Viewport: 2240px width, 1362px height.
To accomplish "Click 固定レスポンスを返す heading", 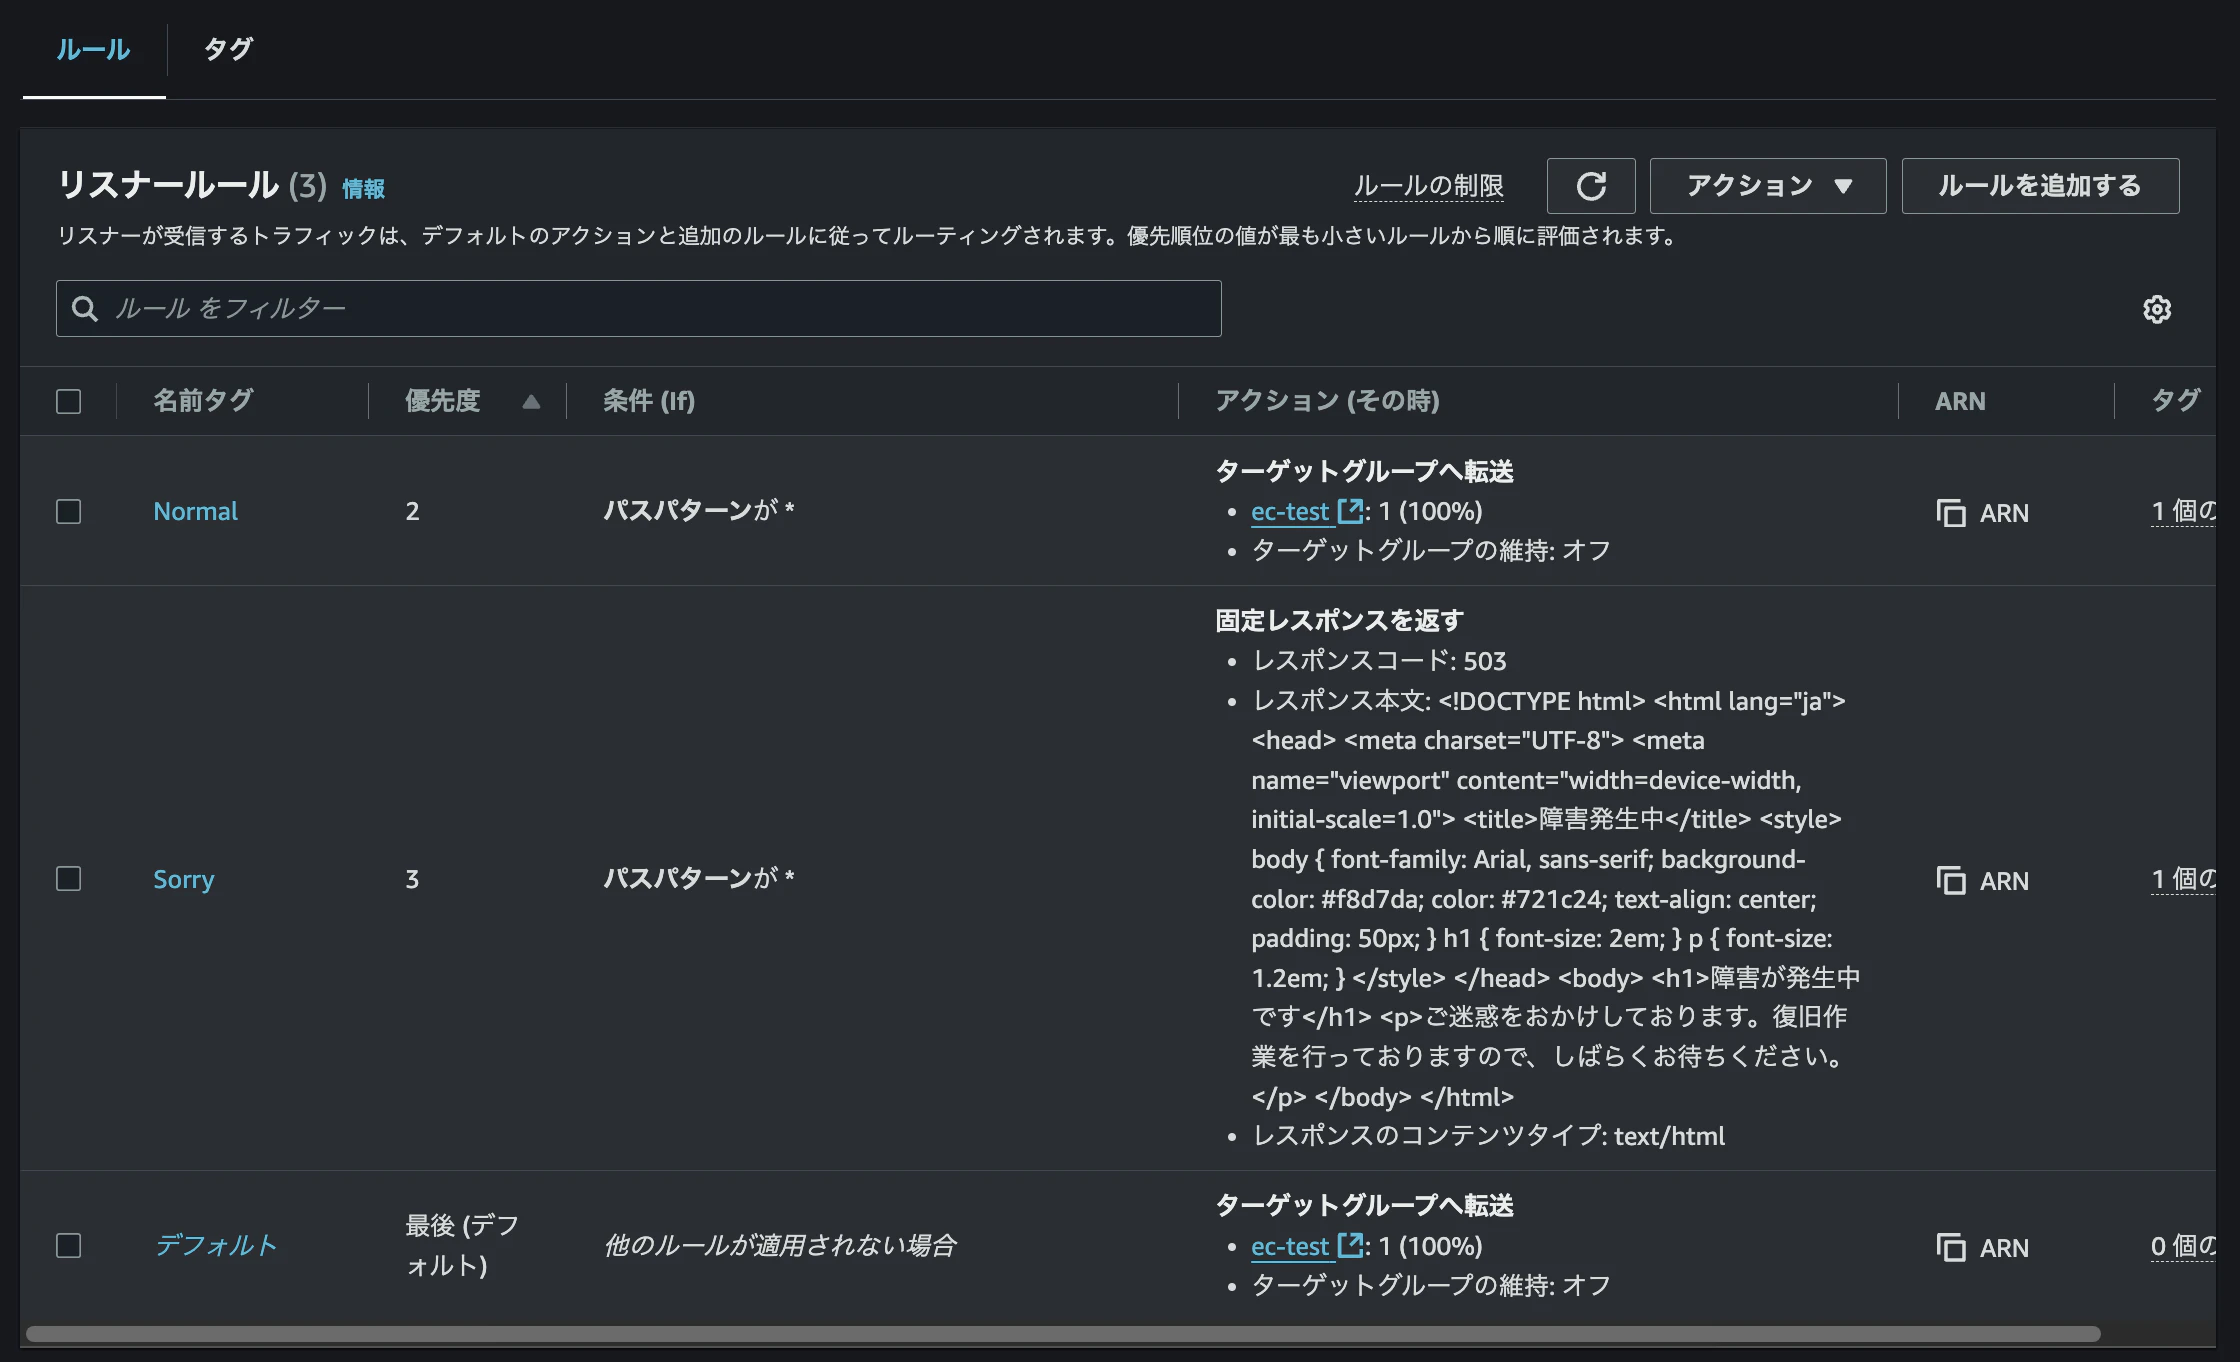I will pyautogui.click(x=1339, y=621).
